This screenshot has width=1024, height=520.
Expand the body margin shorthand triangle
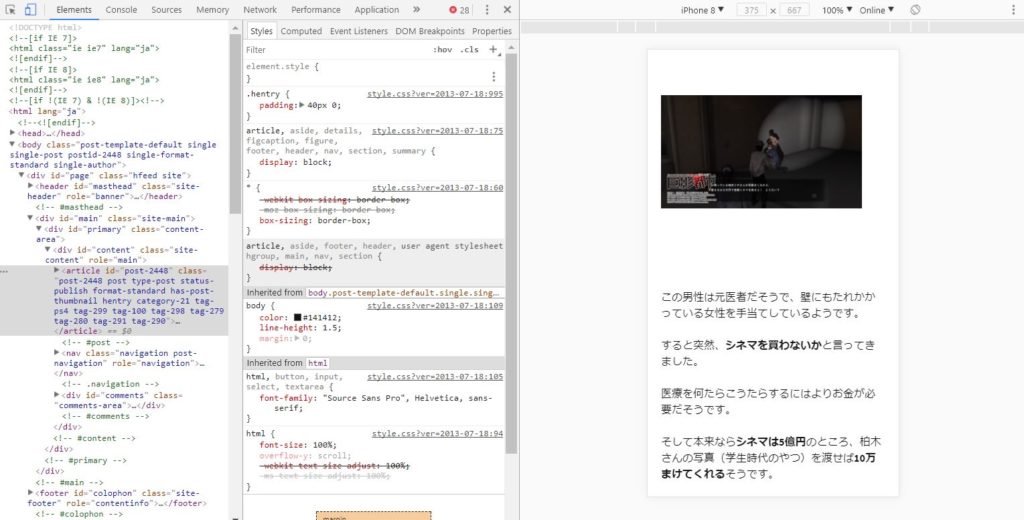pos(298,338)
